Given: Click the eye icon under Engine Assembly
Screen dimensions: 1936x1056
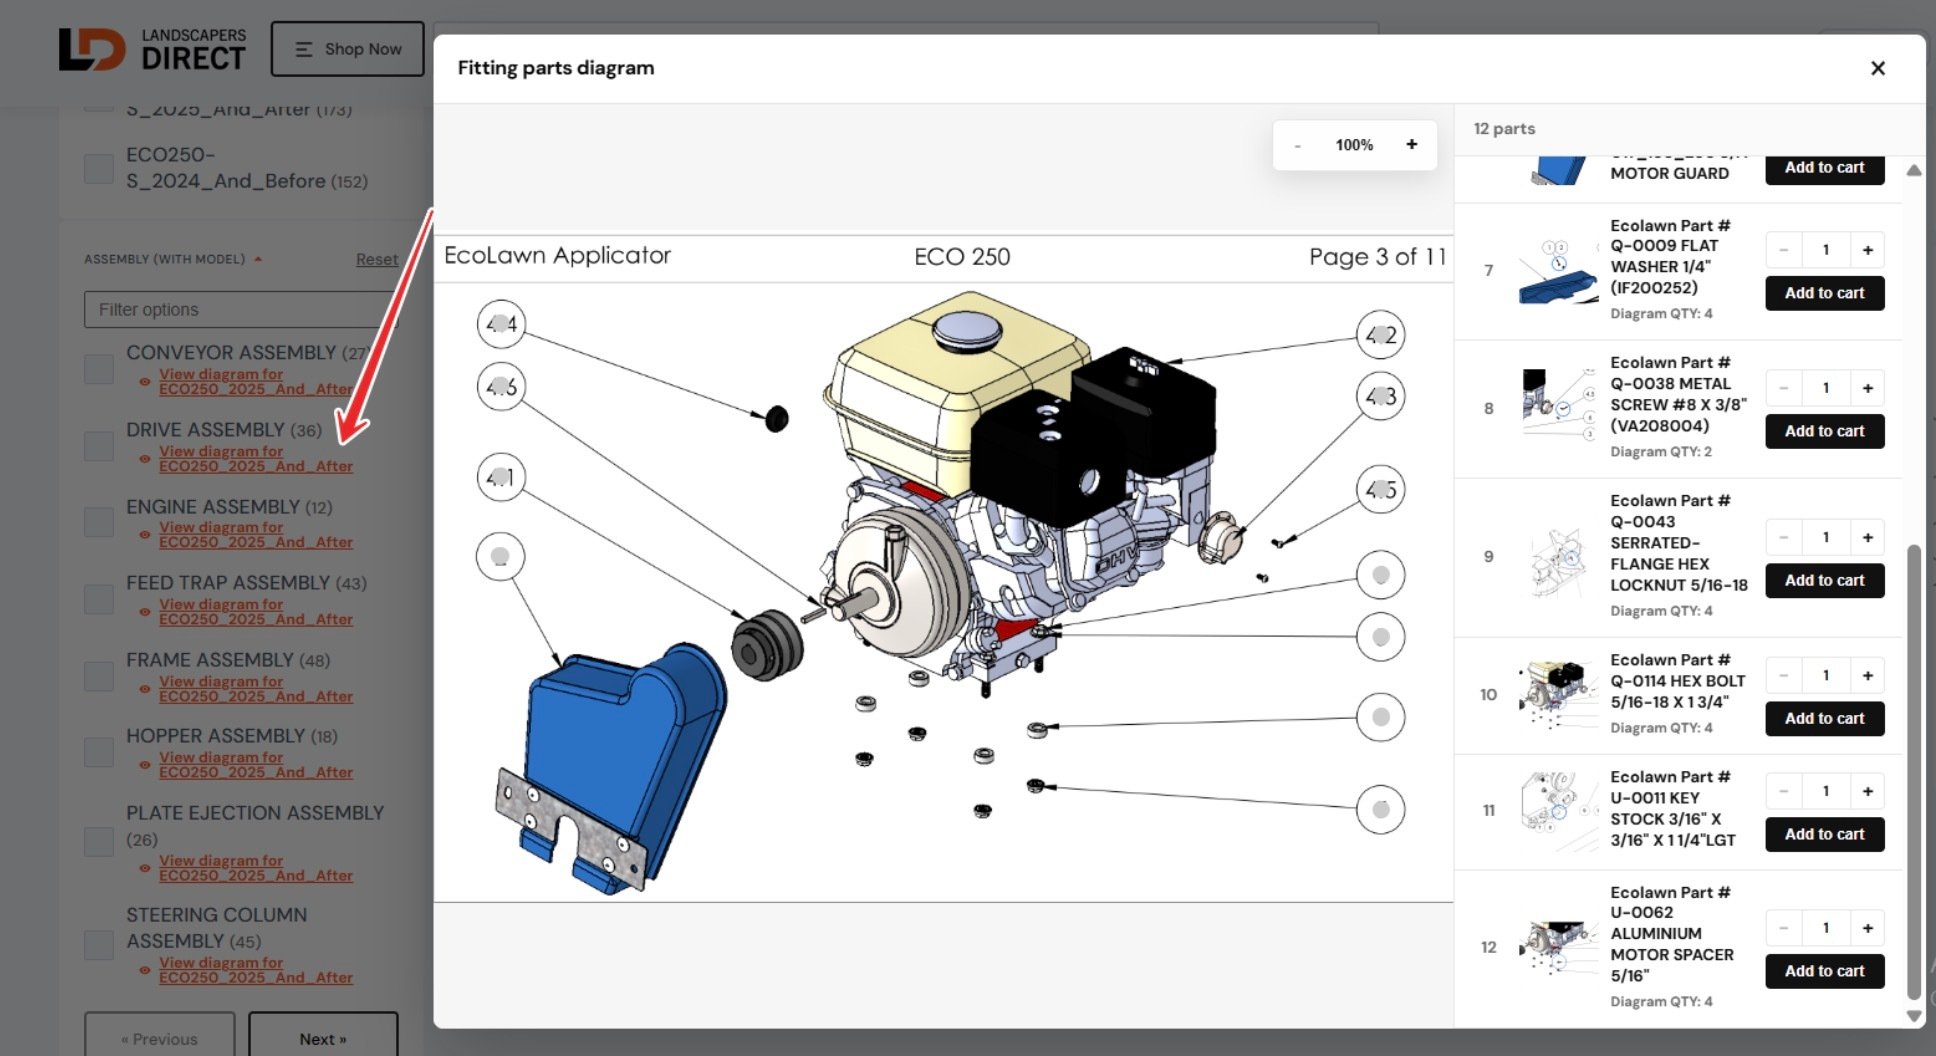Looking at the screenshot, I should click(145, 535).
